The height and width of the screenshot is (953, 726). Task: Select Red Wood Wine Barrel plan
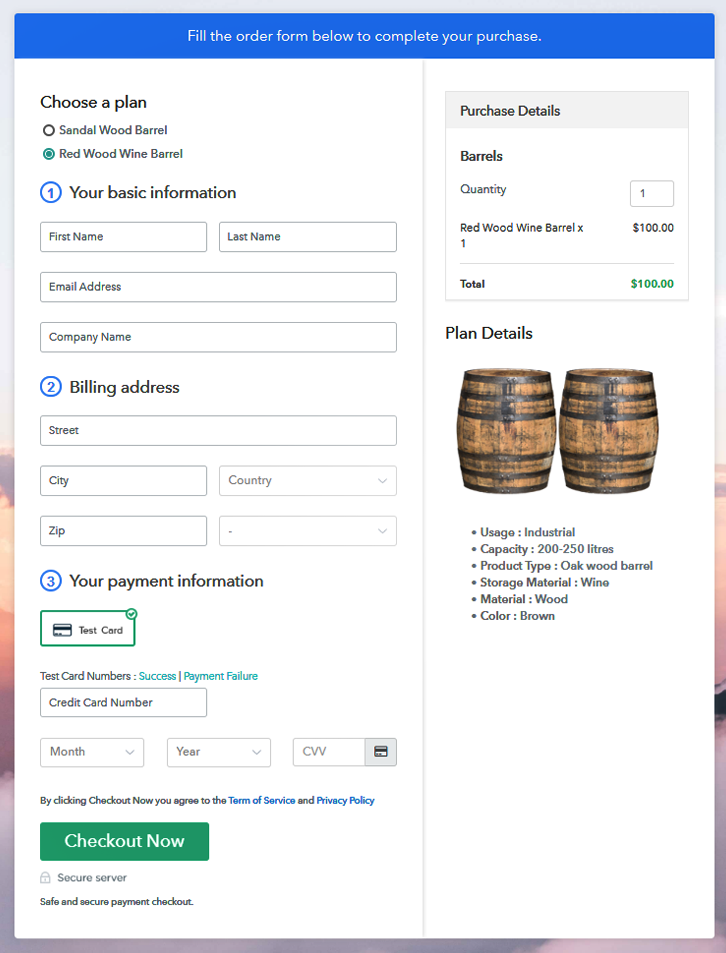(x=48, y=154)
